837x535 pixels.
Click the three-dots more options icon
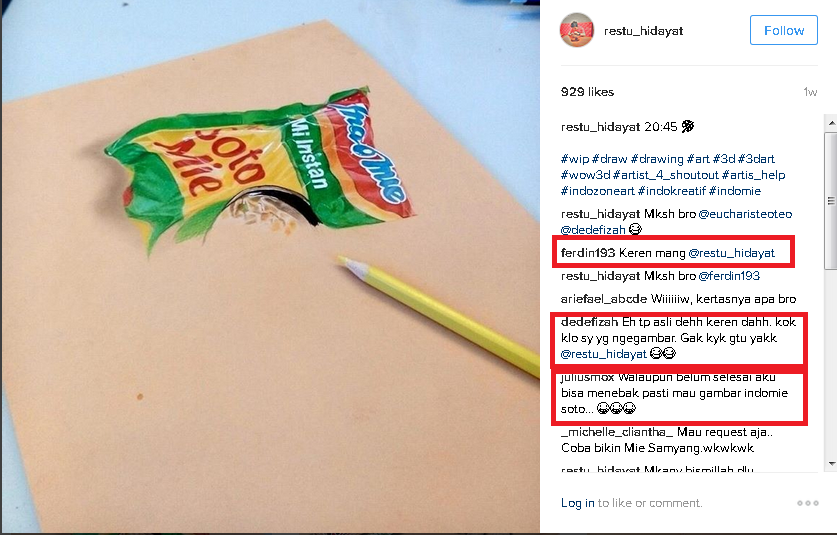click(x=807, y=503)
